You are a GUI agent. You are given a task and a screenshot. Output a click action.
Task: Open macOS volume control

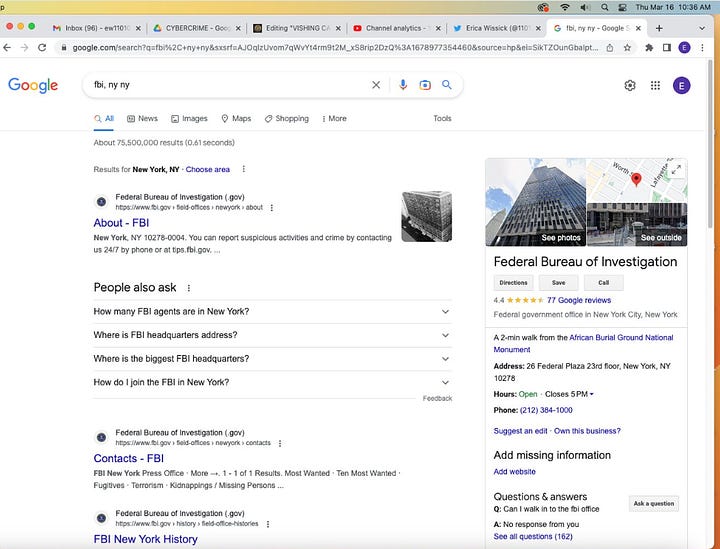click(x=585, y=7)
